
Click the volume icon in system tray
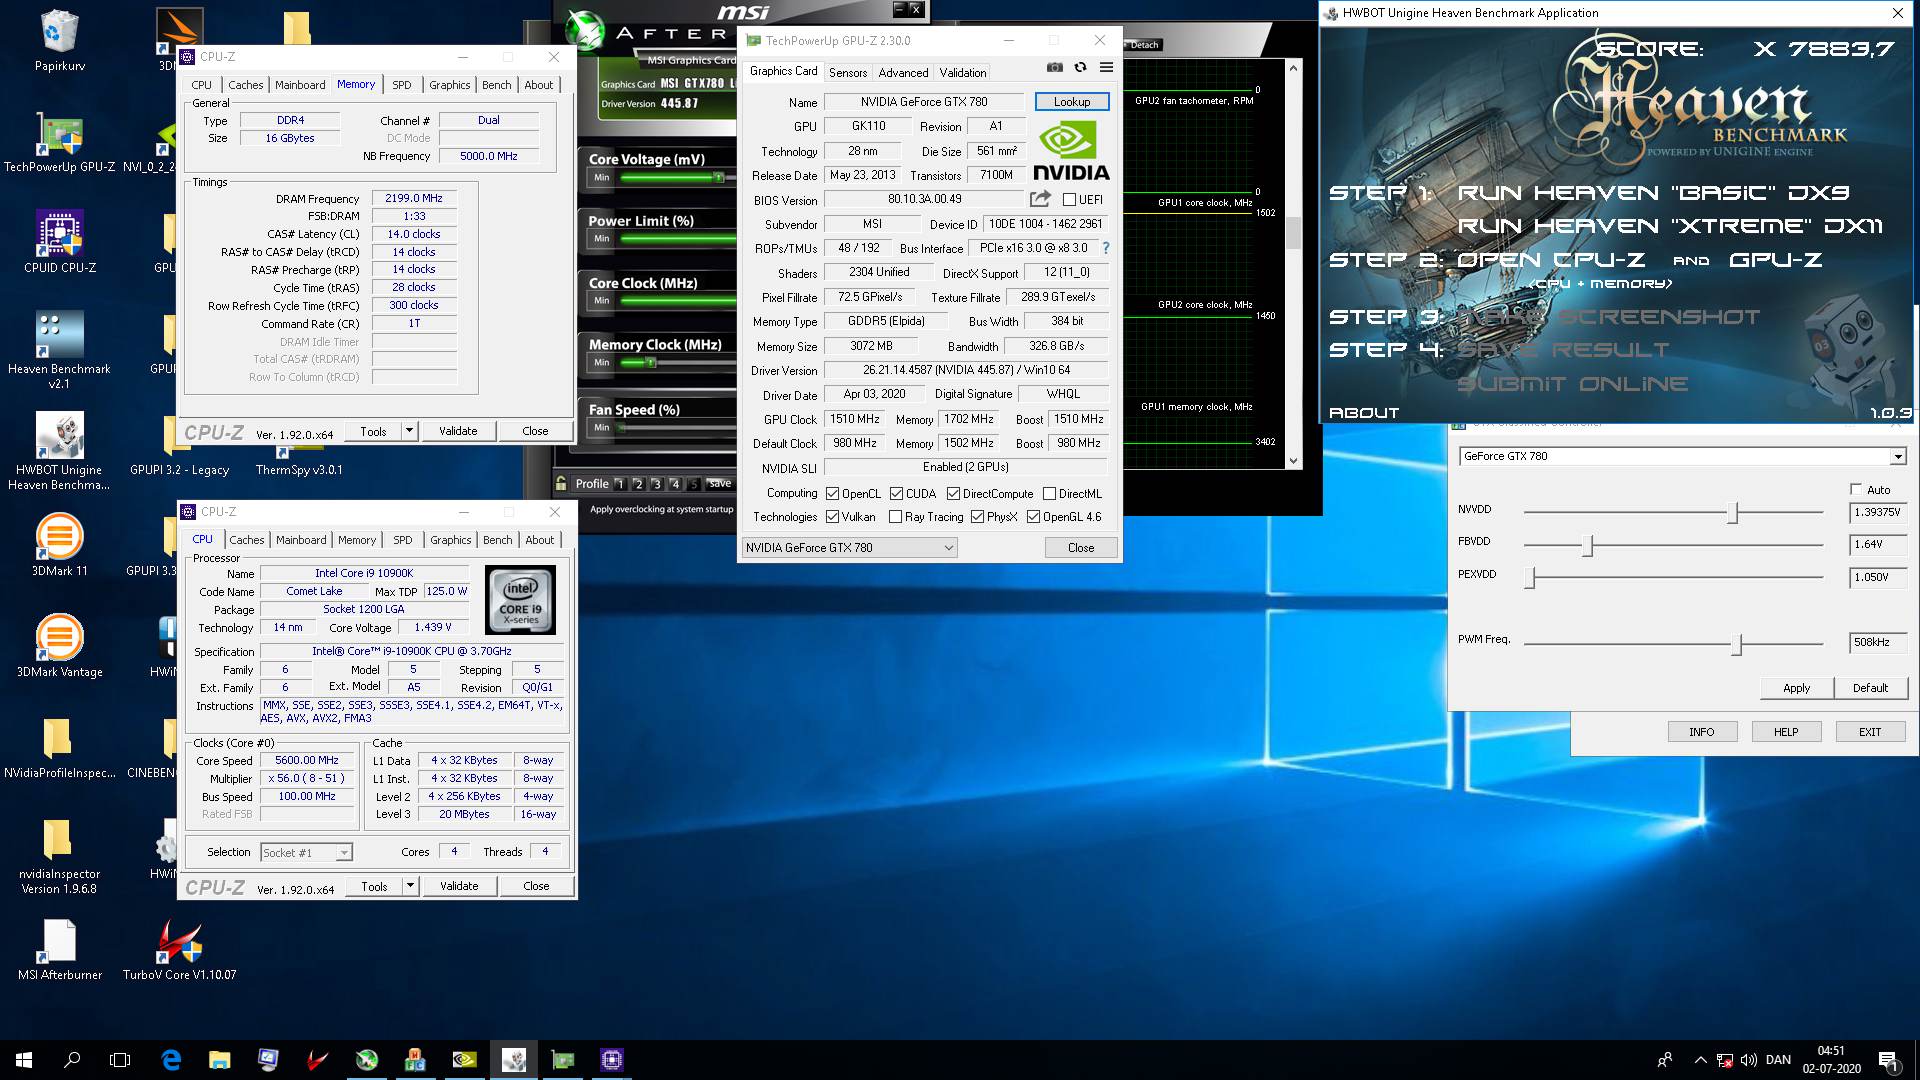coord(1748,1060)
